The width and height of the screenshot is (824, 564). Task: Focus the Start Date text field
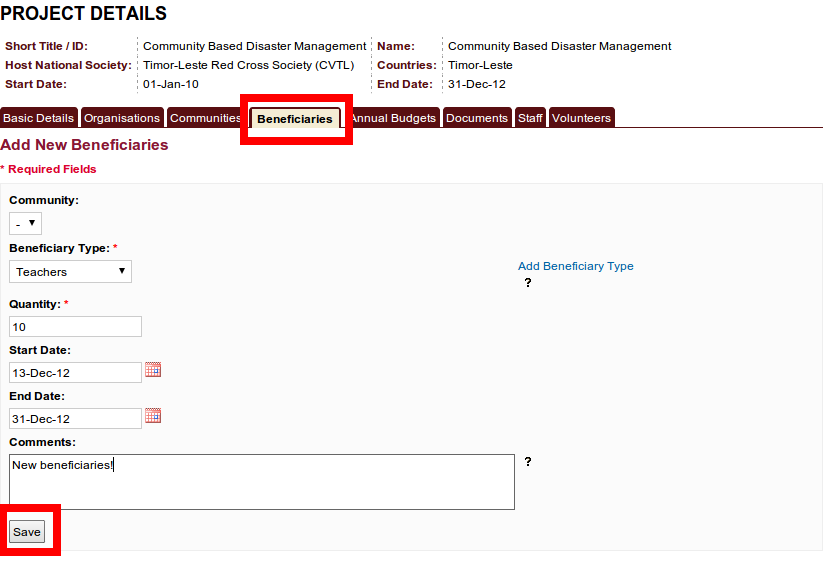tap(75, 372)
